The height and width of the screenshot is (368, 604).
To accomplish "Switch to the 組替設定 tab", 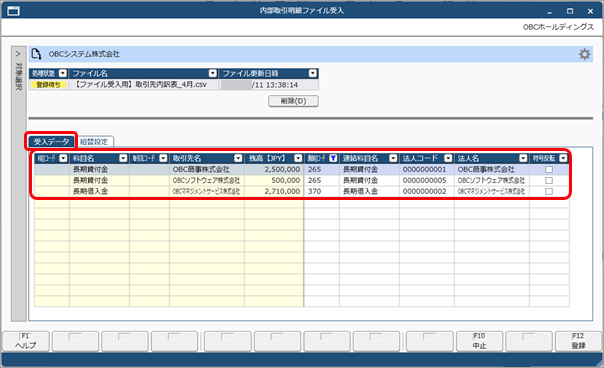I will pos(94,142).
